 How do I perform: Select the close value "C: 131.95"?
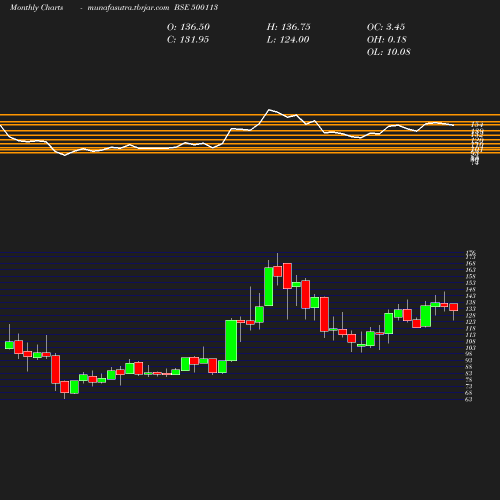(188, 40)
